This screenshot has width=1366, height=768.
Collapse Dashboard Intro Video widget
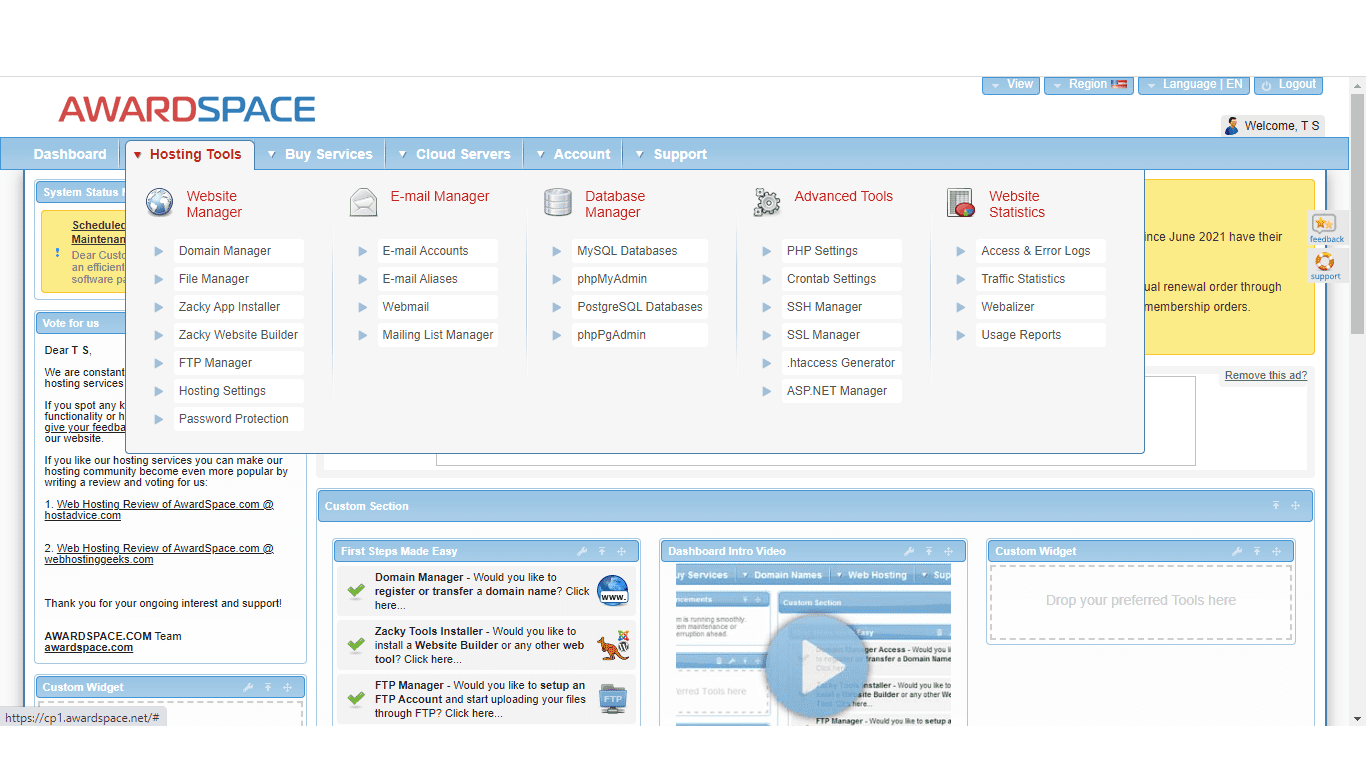point(929,552)
